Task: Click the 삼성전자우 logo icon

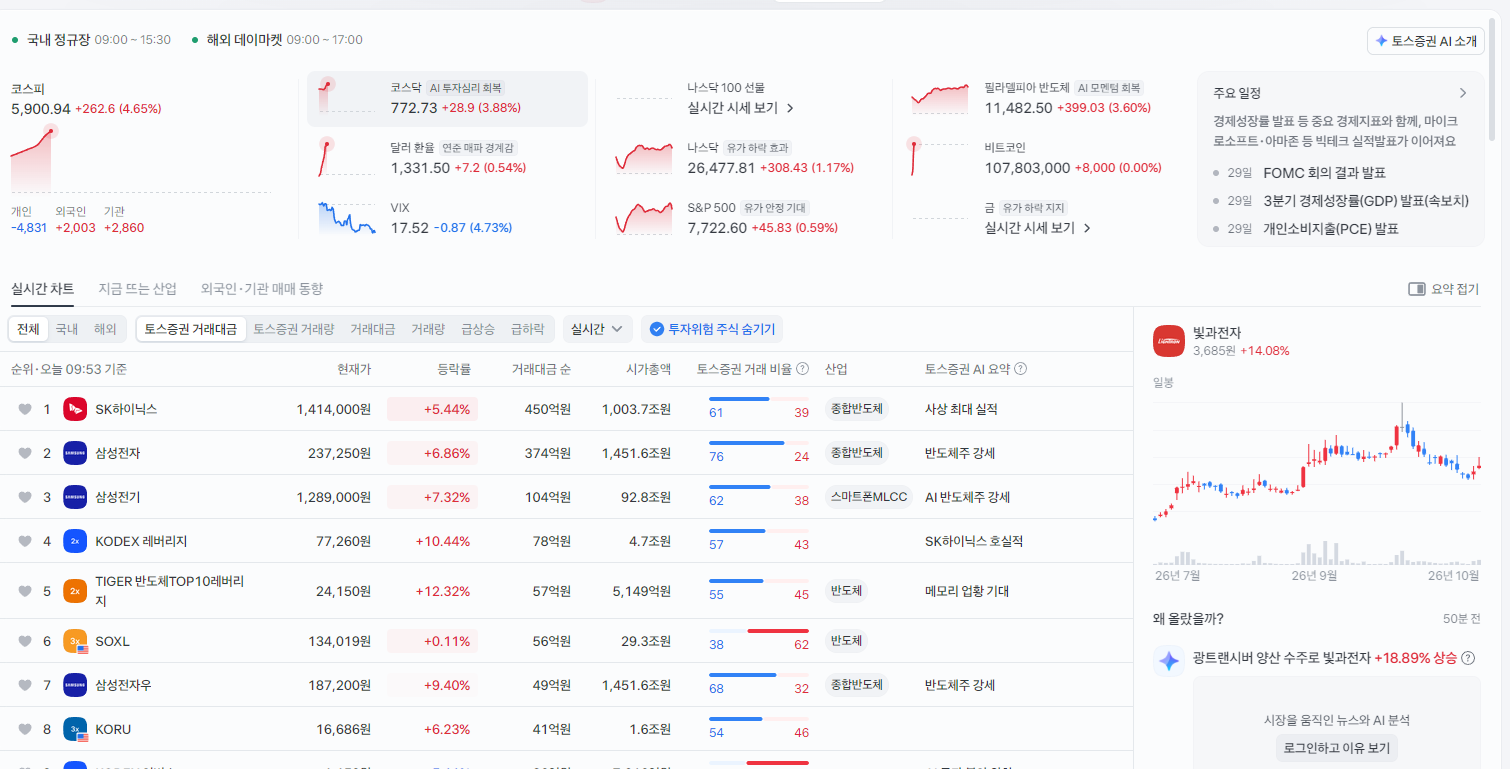Action: point(75,685)
